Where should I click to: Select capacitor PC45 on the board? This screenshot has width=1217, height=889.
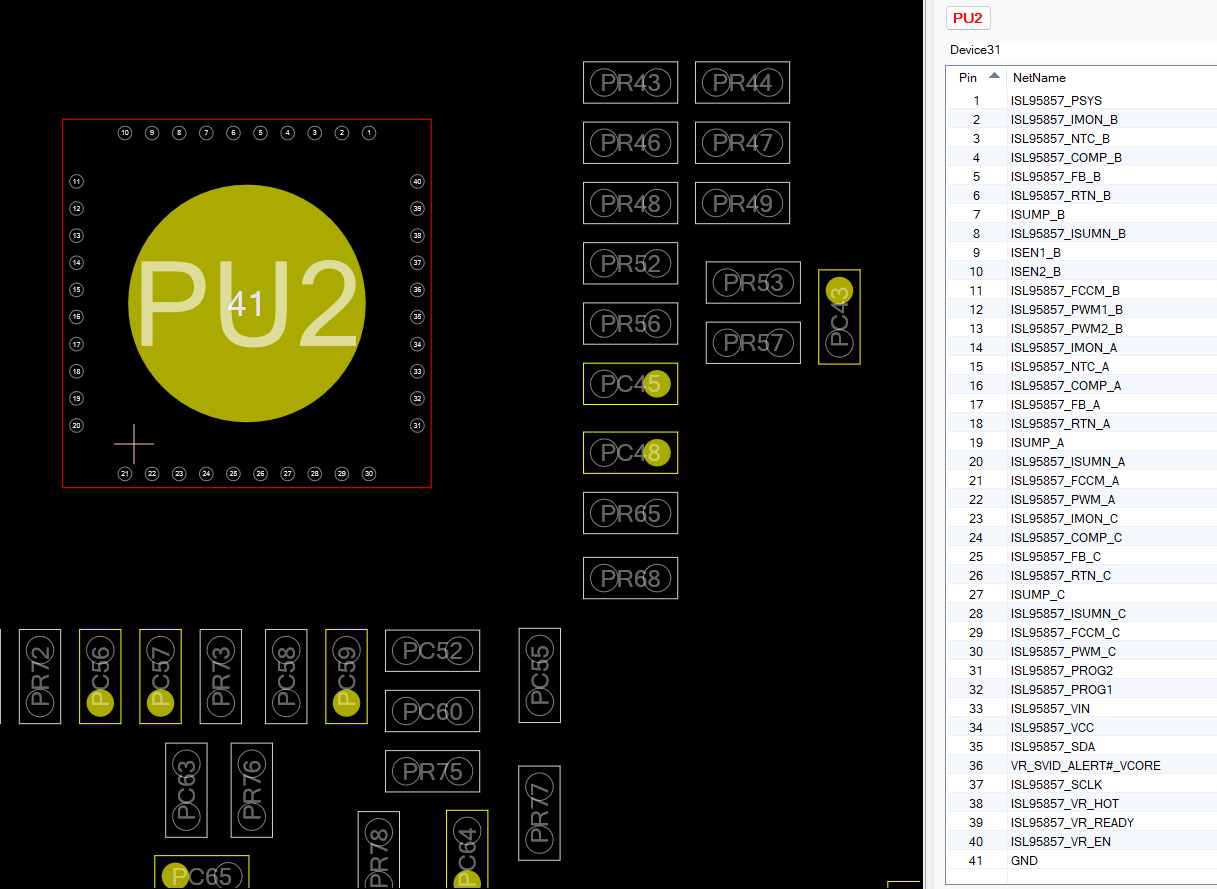tap(631, 384)
